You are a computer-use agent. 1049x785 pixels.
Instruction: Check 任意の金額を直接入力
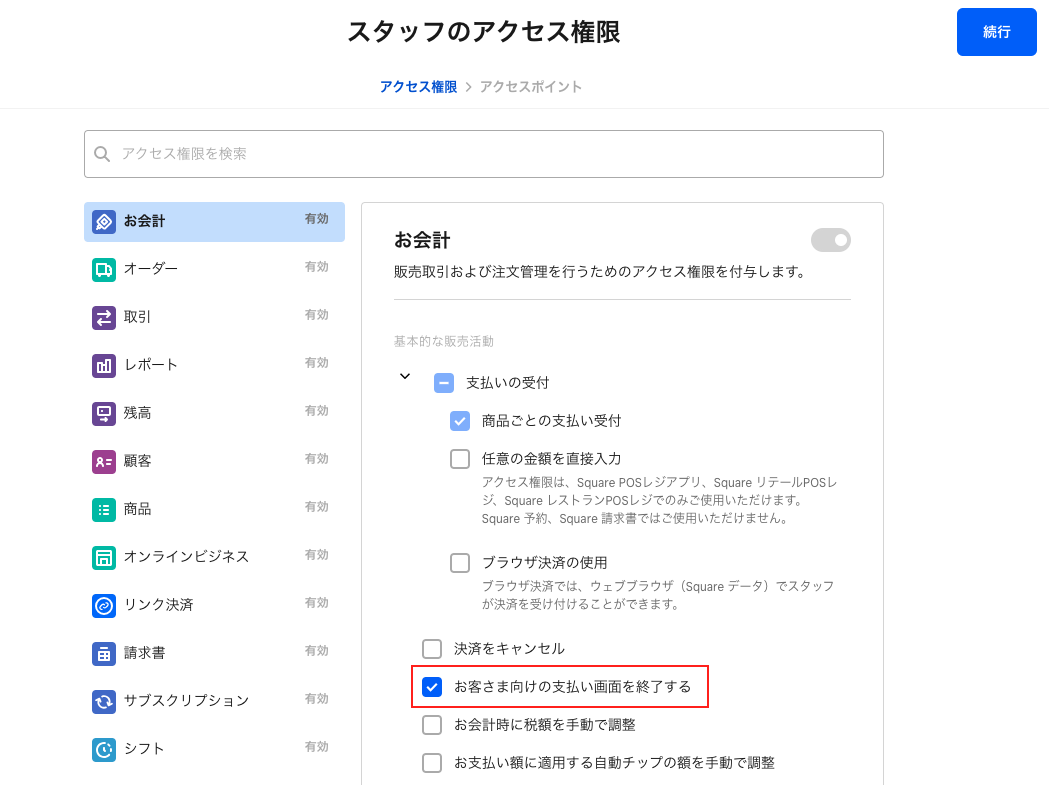460,459
